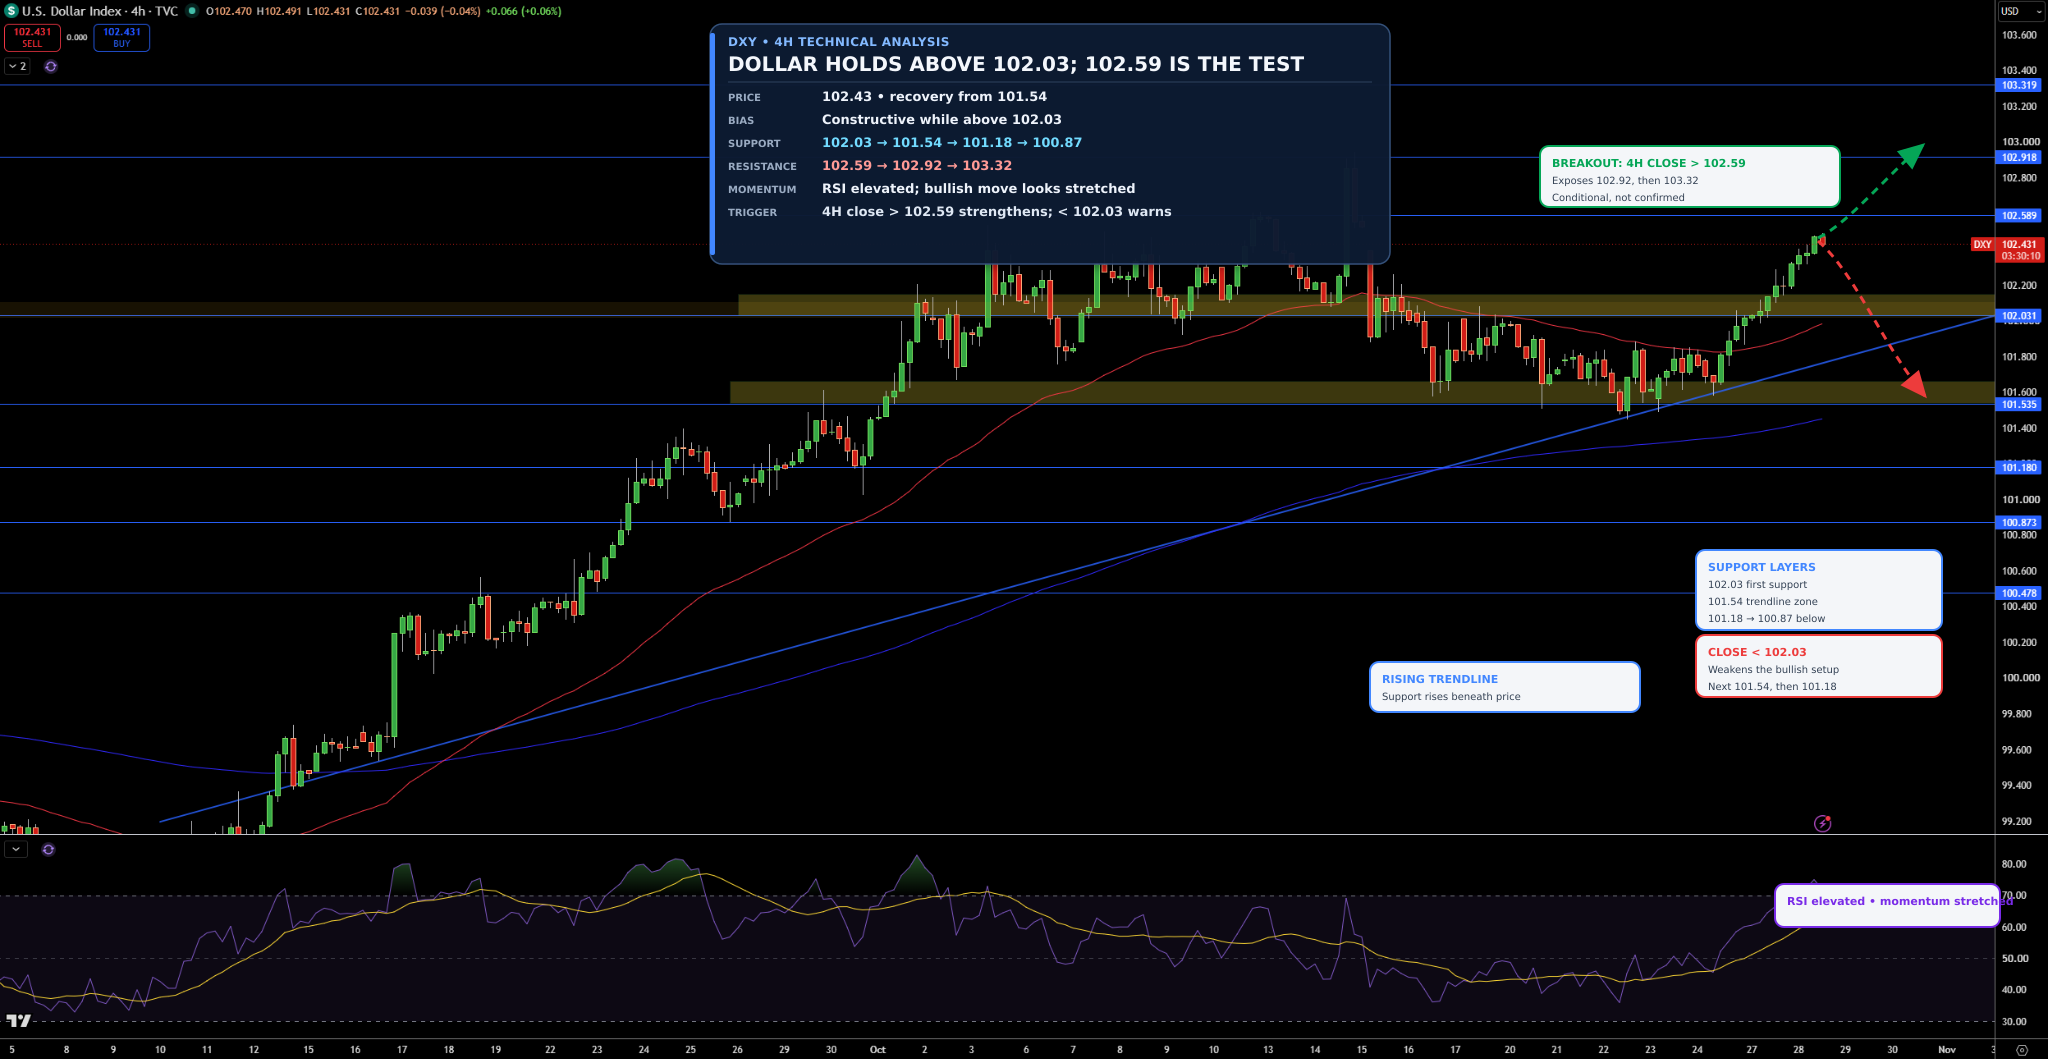Click the Nov label on the time axis

click(x=1946, y=1049)
